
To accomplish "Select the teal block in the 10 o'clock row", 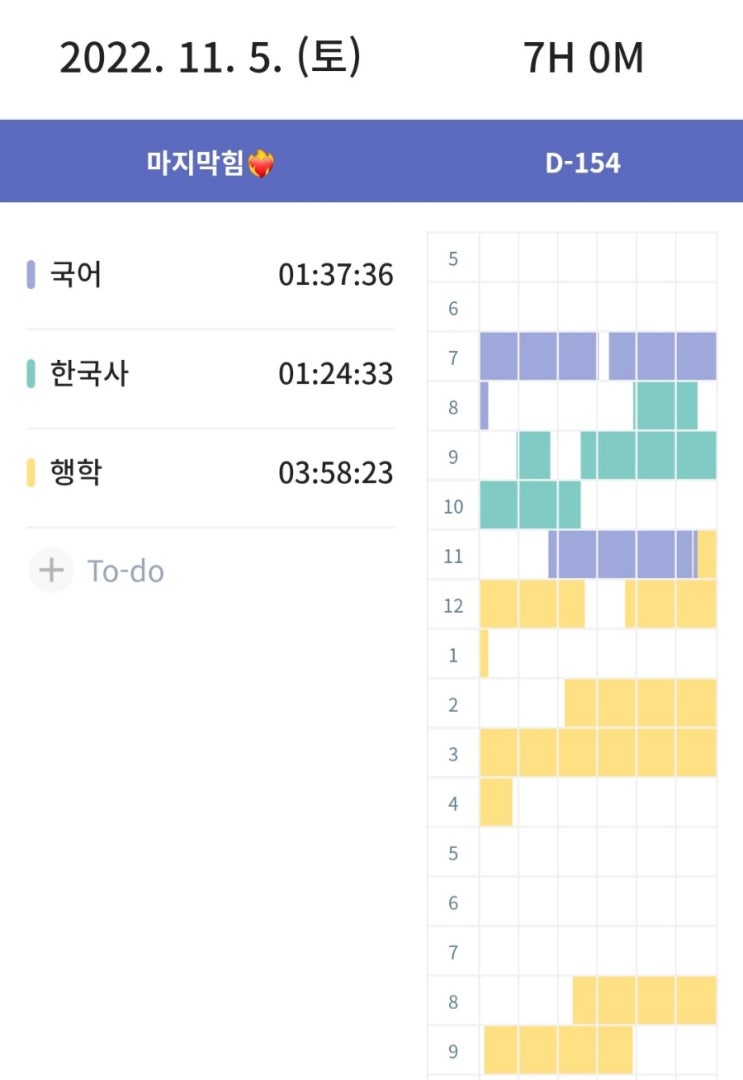I will [530, 504].
